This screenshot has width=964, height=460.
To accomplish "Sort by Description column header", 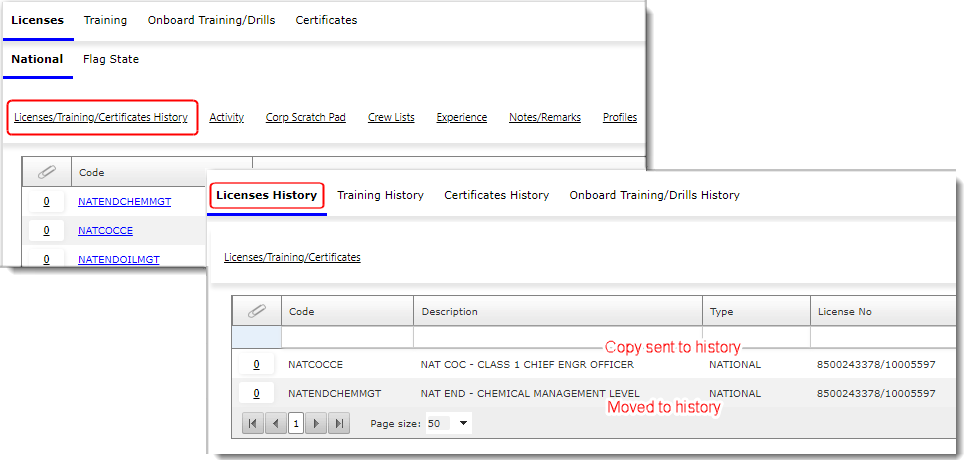I will 449,311.
